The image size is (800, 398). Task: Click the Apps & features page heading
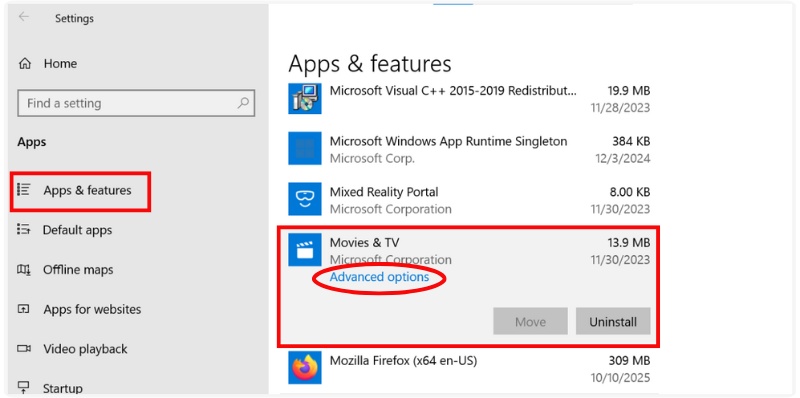pyautogui.click(x=370, y=64)
